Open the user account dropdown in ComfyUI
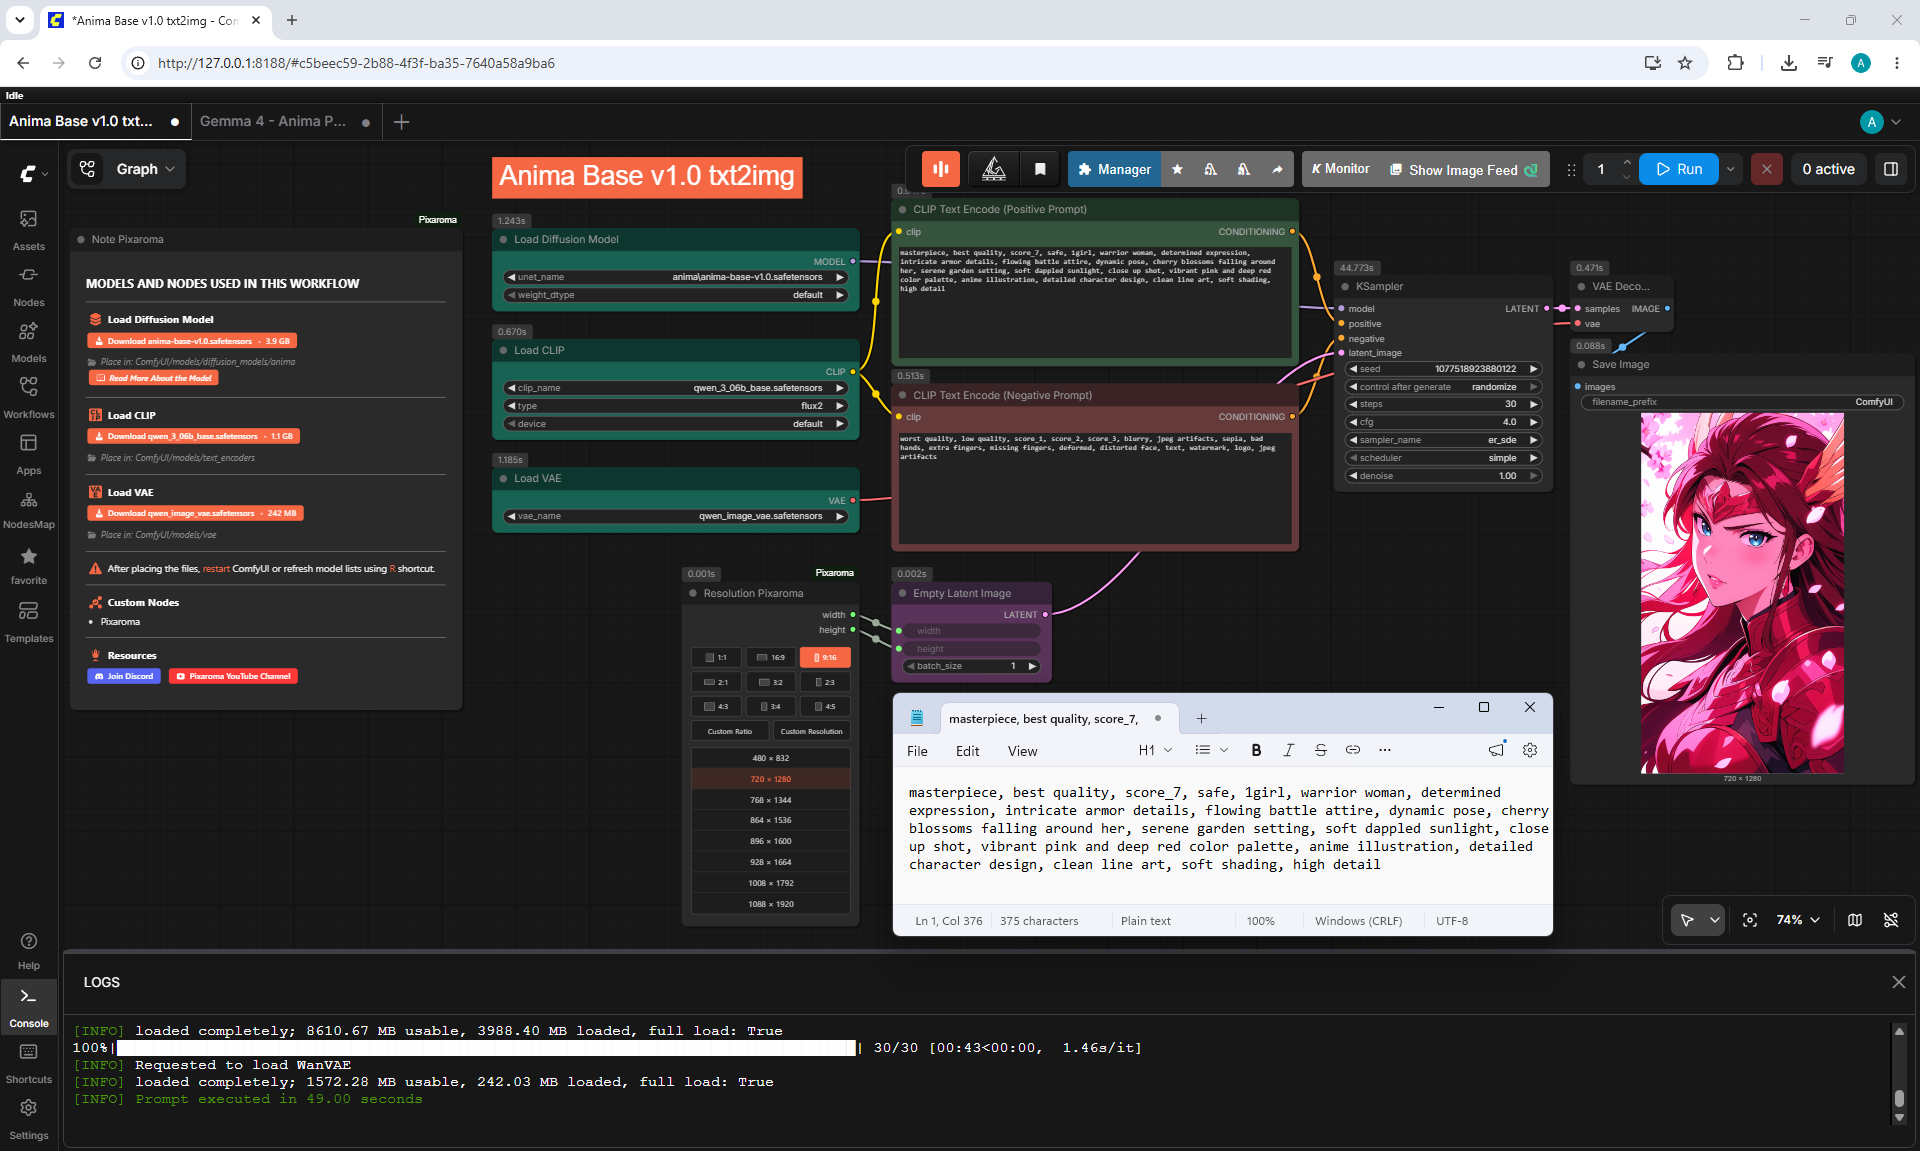Image resolution: width=1920 pixels, height=1151 pixels. pos(1881,122)
